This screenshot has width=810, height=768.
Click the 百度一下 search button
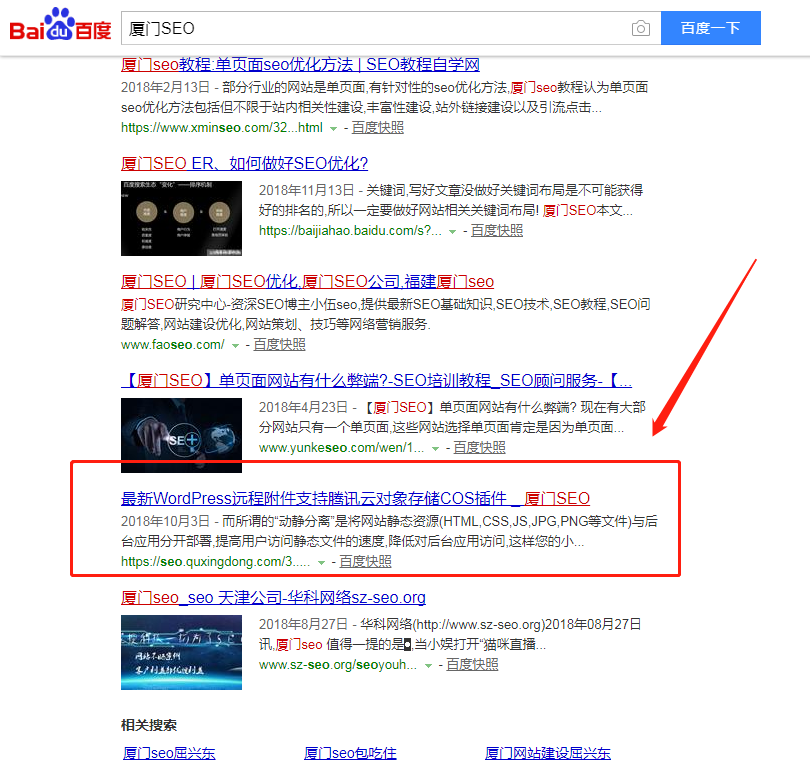710,28
